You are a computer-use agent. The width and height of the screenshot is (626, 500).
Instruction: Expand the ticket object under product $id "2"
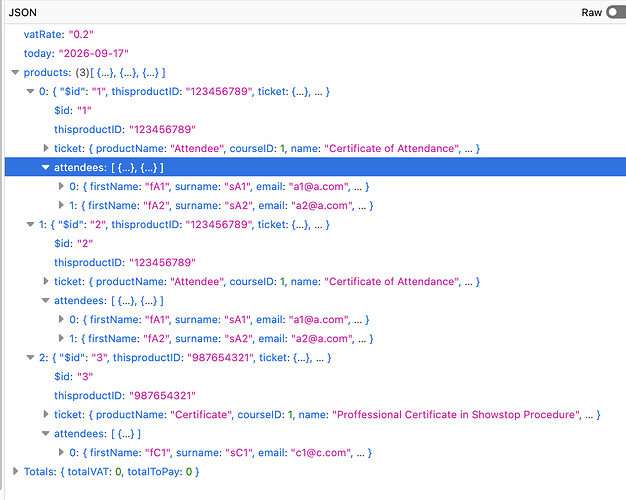tap(46, 281)
